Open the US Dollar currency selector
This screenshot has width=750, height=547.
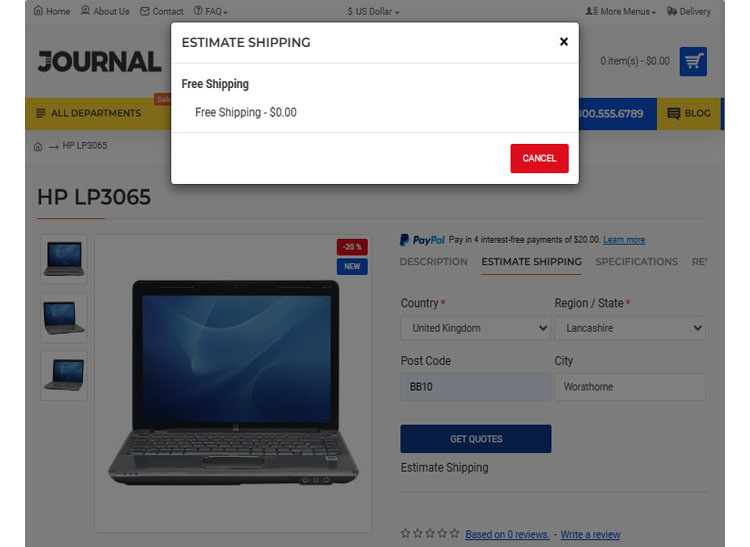point(373,11)
